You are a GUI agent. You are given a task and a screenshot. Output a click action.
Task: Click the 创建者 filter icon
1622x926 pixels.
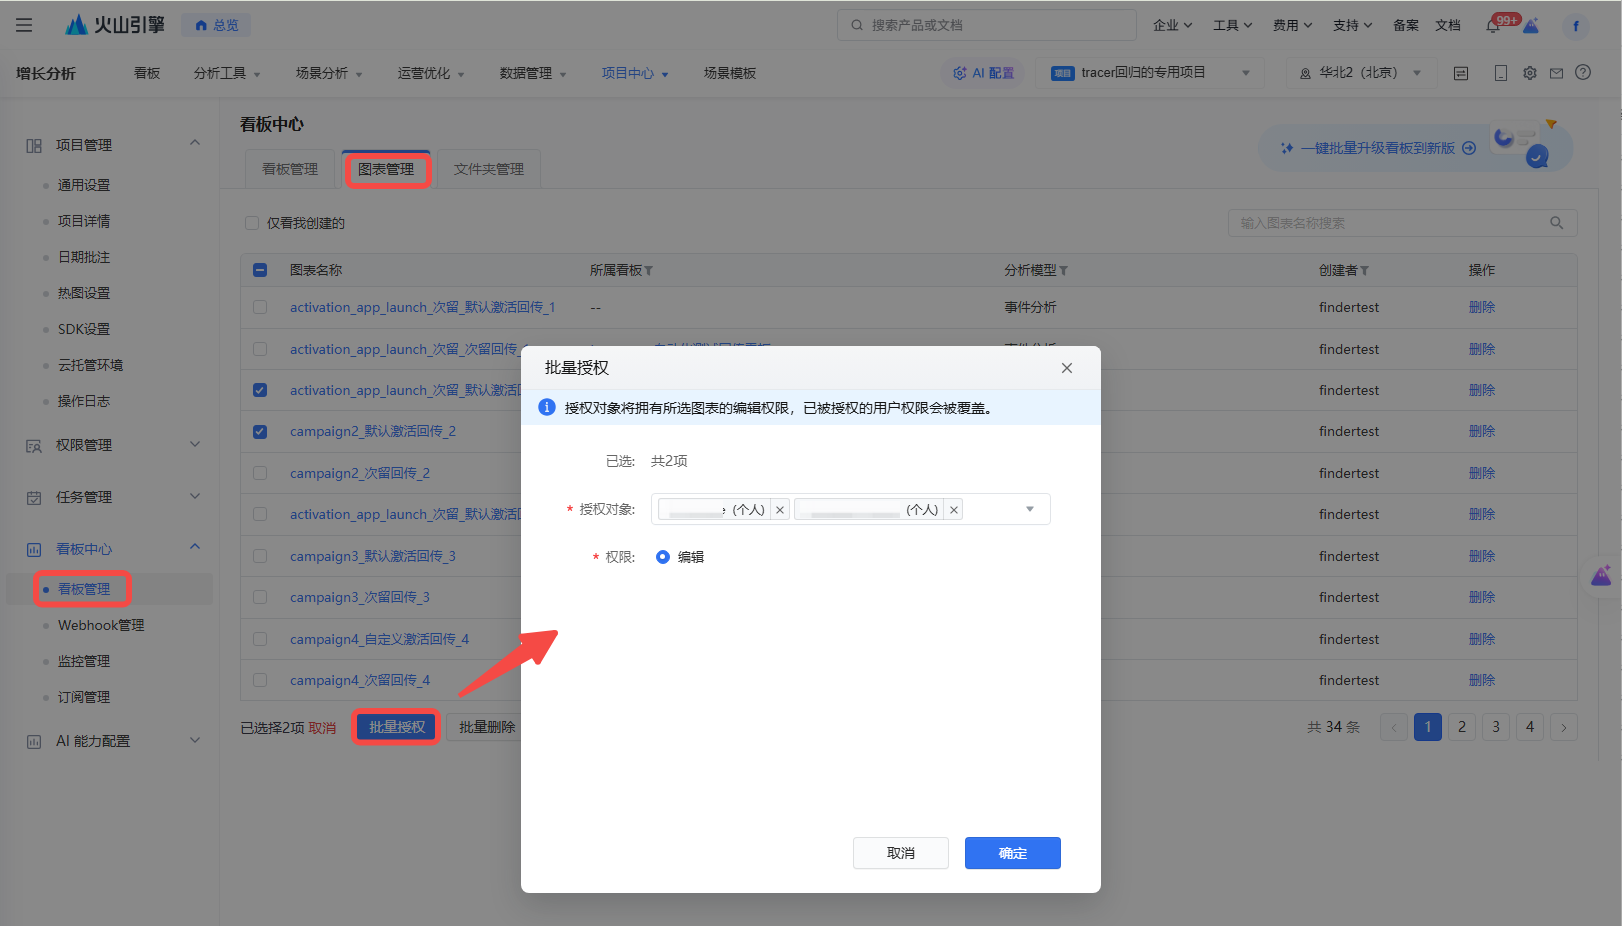tap(1364, 271)
